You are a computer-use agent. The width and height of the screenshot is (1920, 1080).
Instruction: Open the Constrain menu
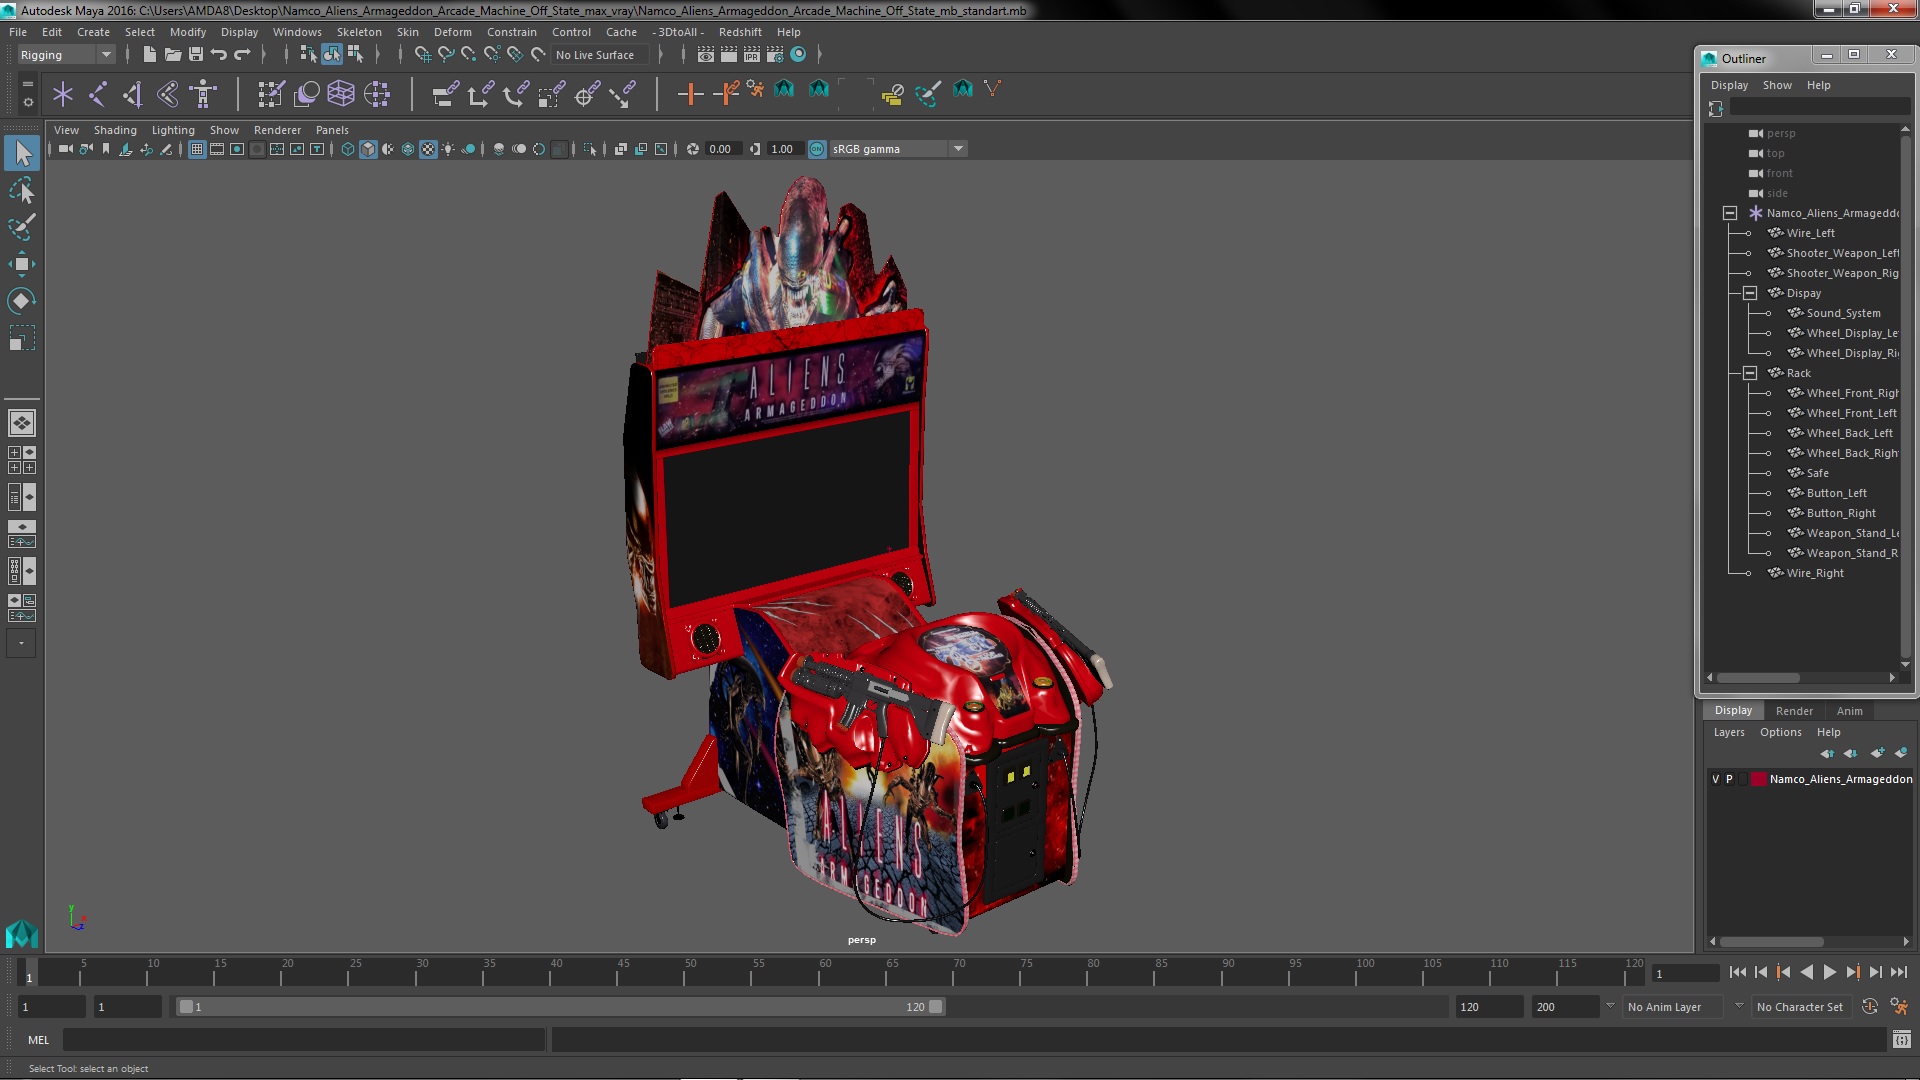(x=511, y=32)
